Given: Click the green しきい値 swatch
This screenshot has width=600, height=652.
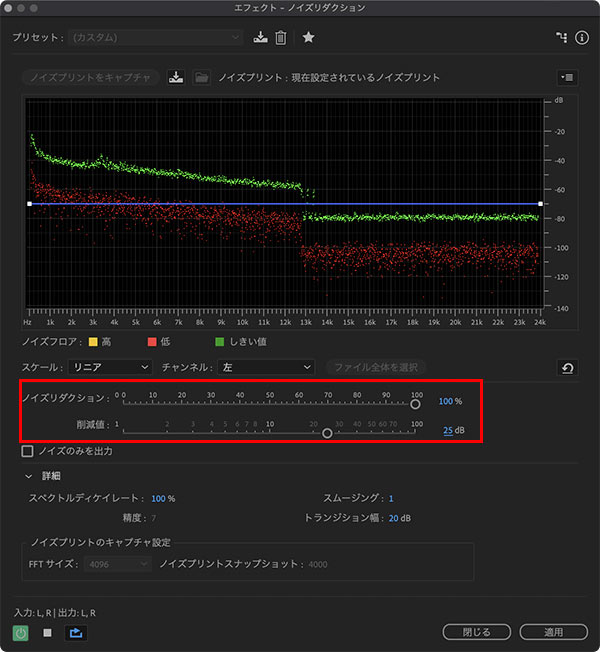Looking at the screenshot, I should pos(220,342).
